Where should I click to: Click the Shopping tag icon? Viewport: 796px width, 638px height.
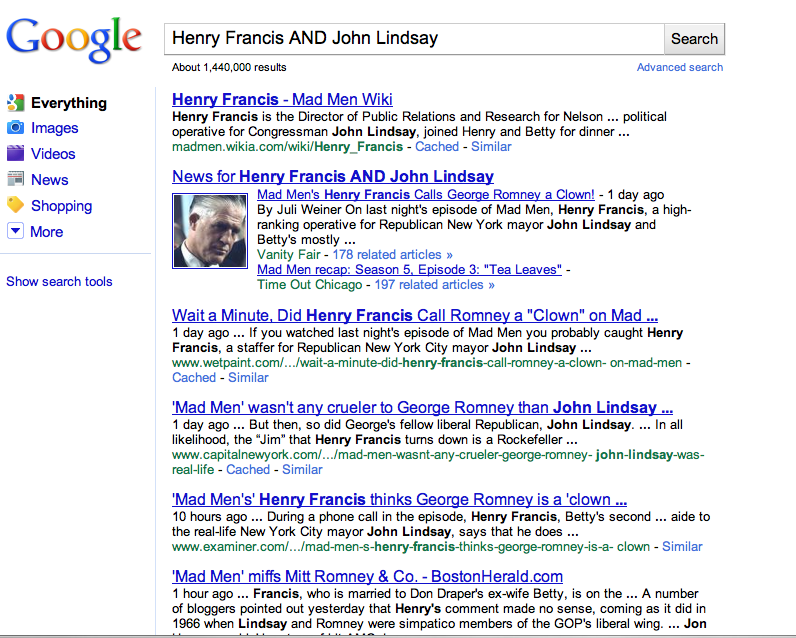(x=15, y=205)
